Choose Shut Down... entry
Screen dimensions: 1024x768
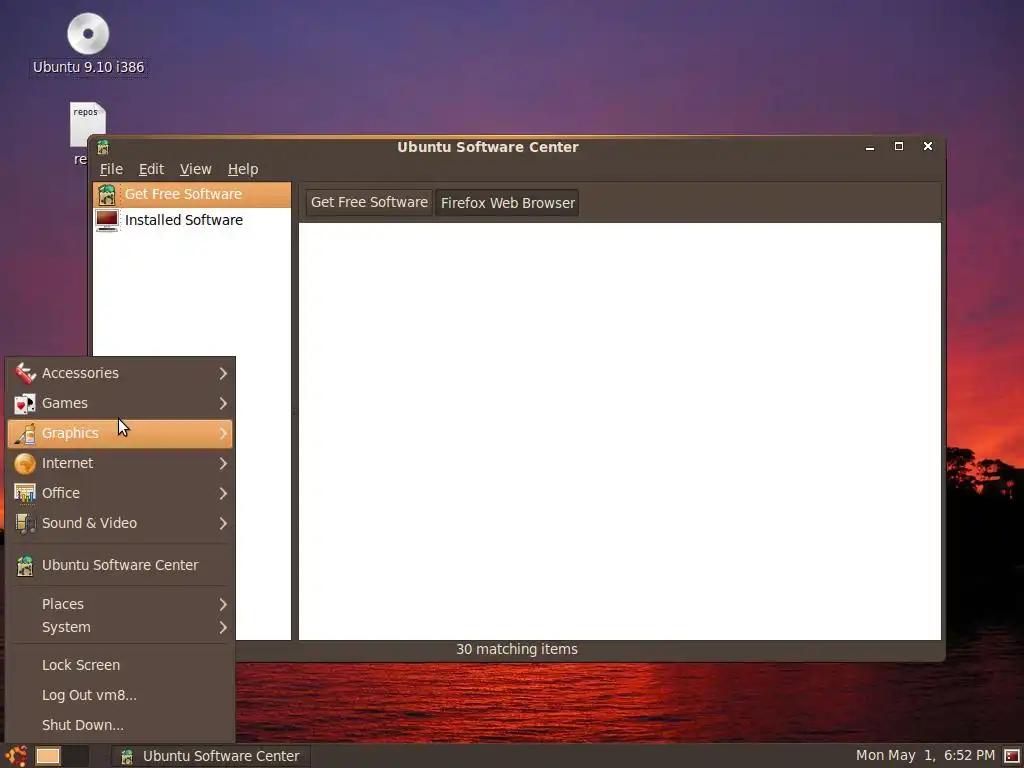click(x=121, y=725)
